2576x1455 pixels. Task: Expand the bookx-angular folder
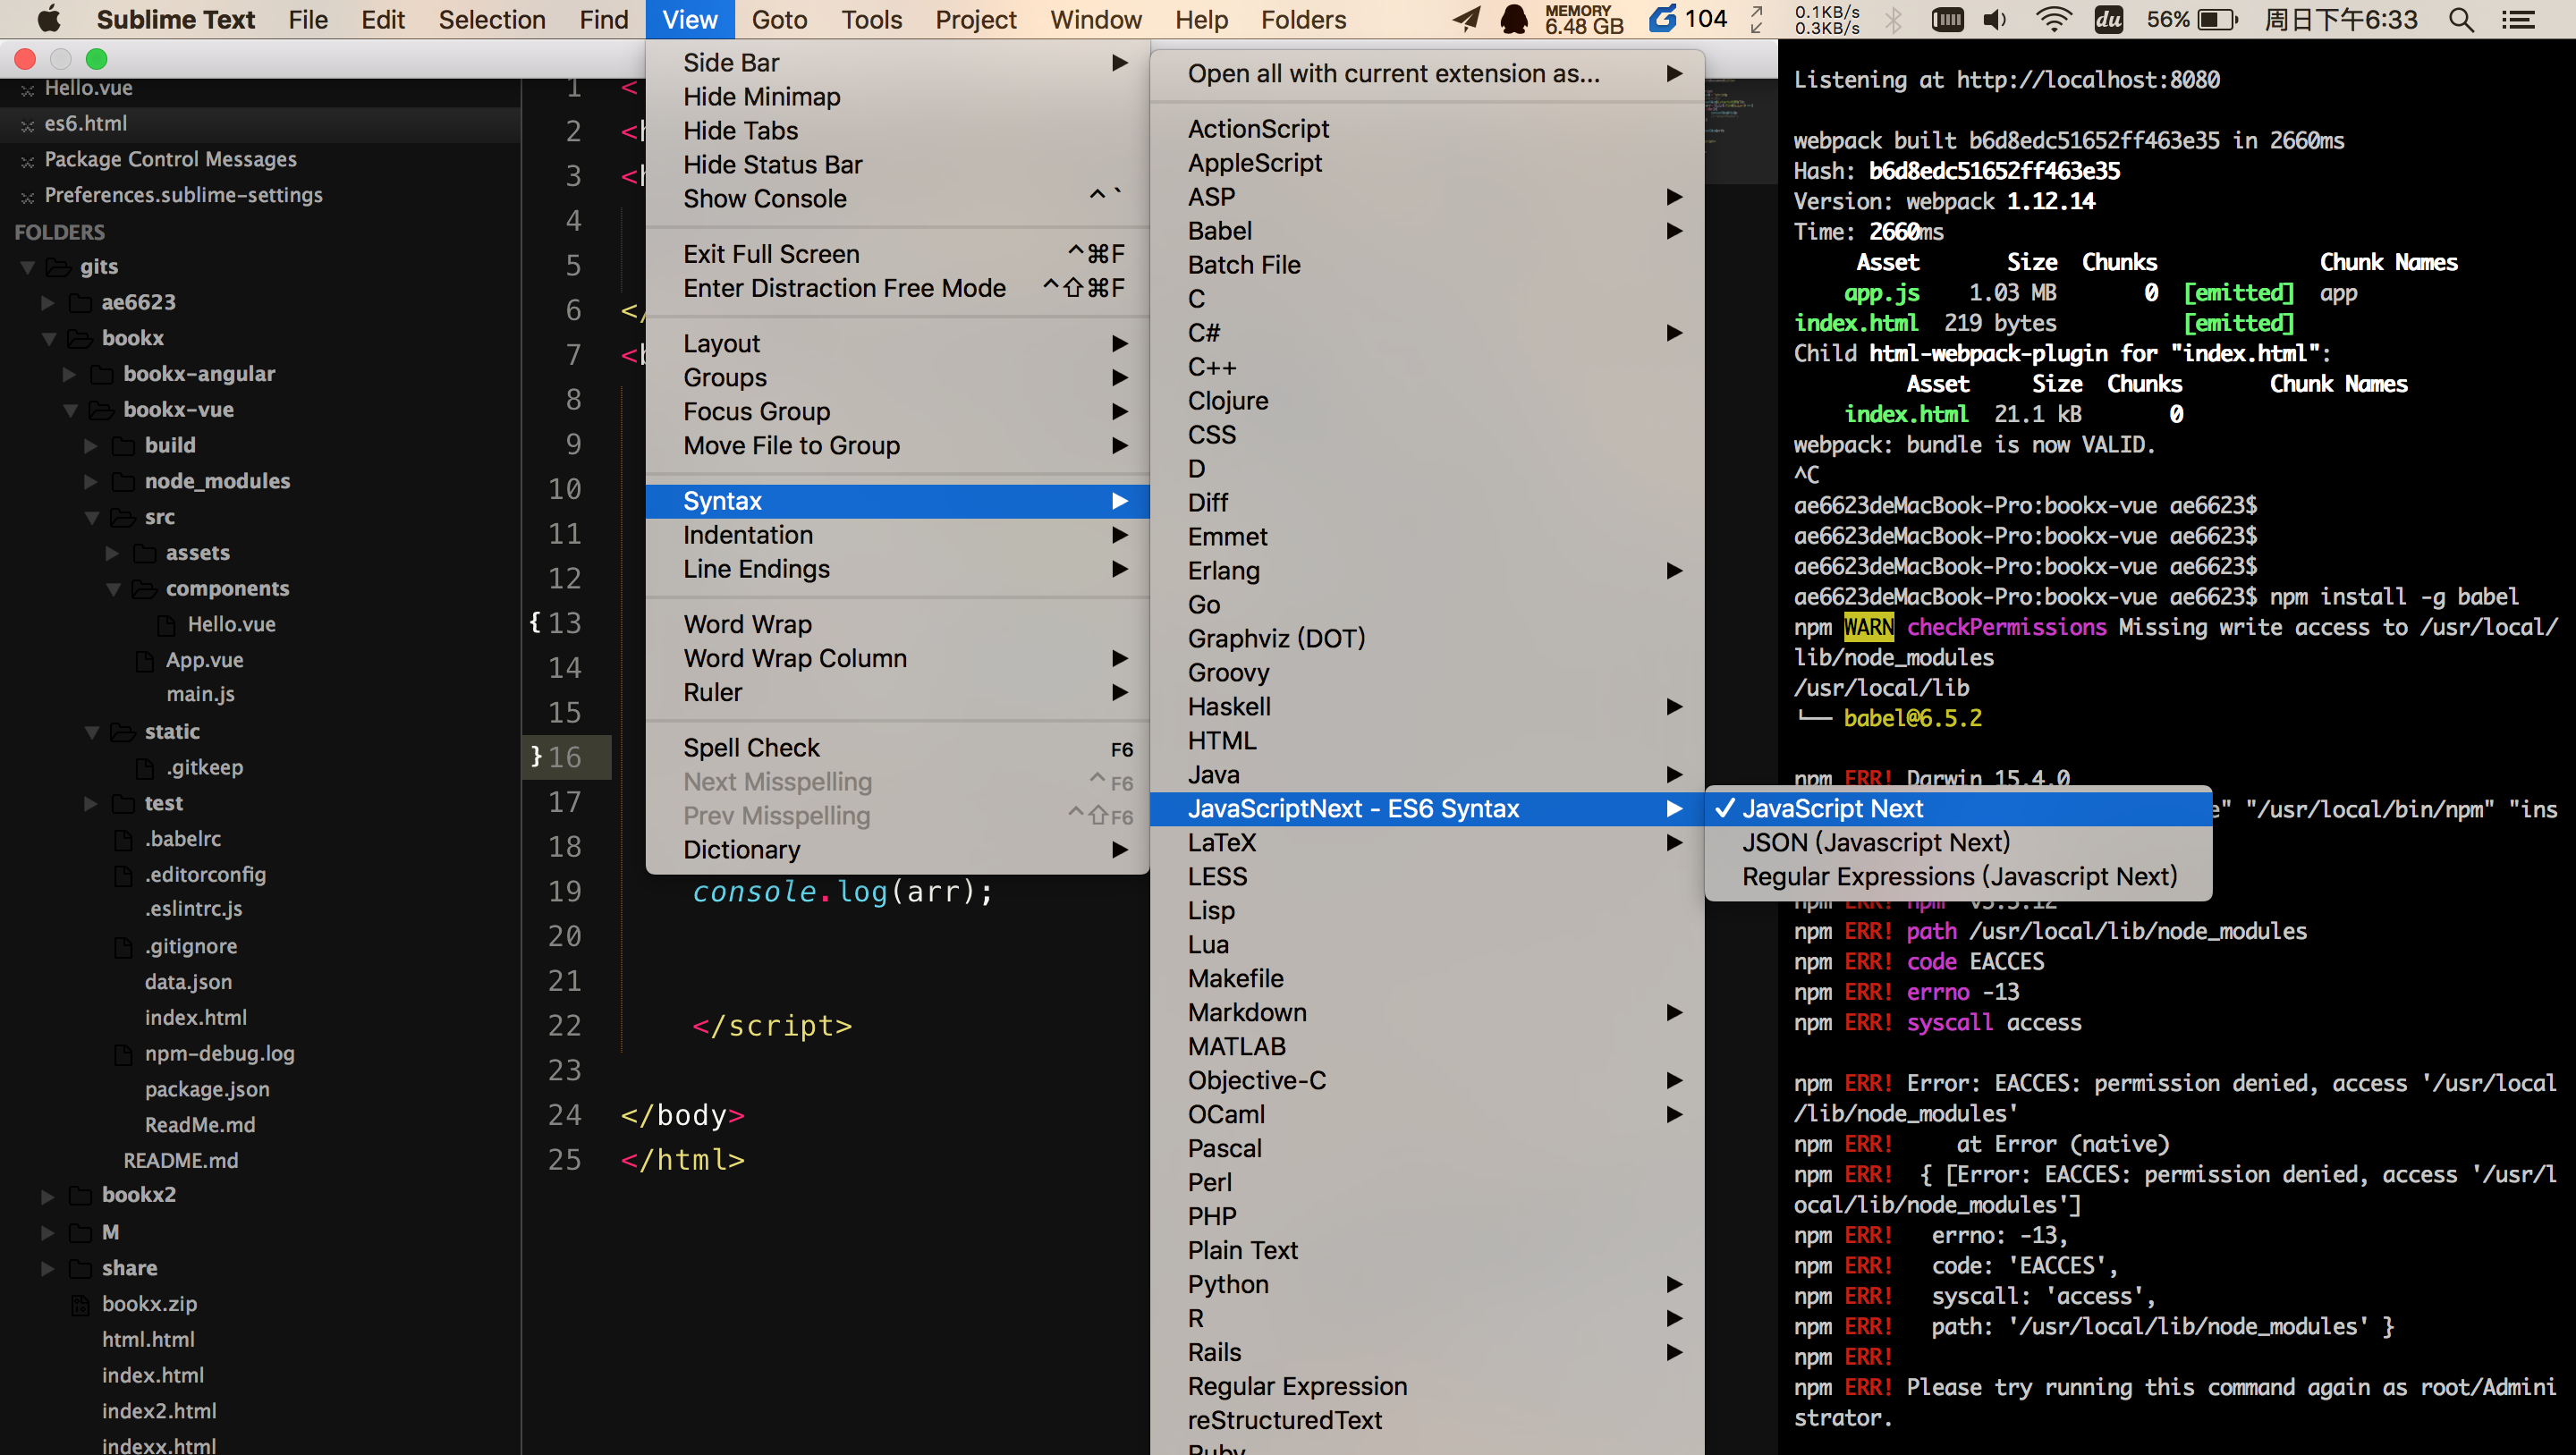(70, 374)
